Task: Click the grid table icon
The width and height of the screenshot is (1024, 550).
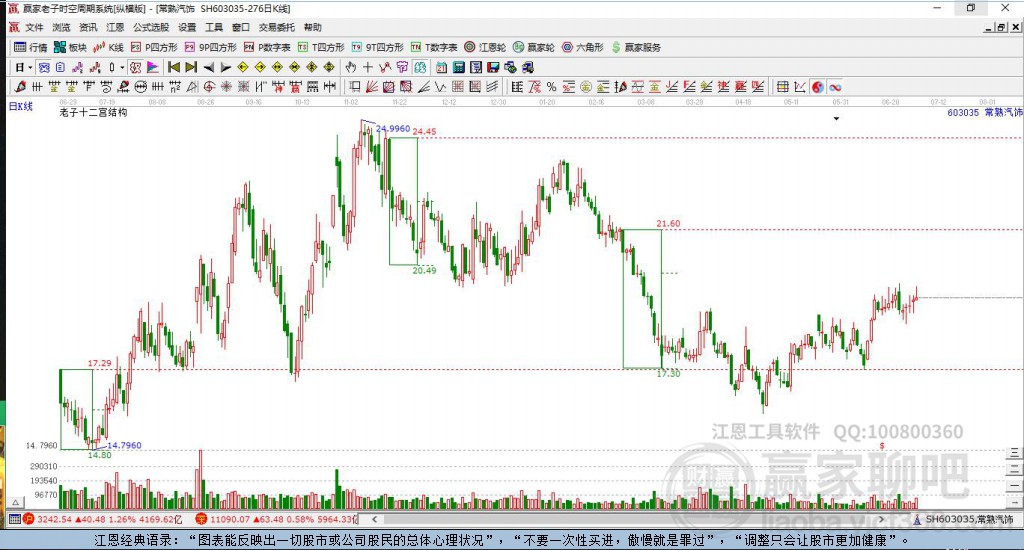Action: tap(782, 86)
